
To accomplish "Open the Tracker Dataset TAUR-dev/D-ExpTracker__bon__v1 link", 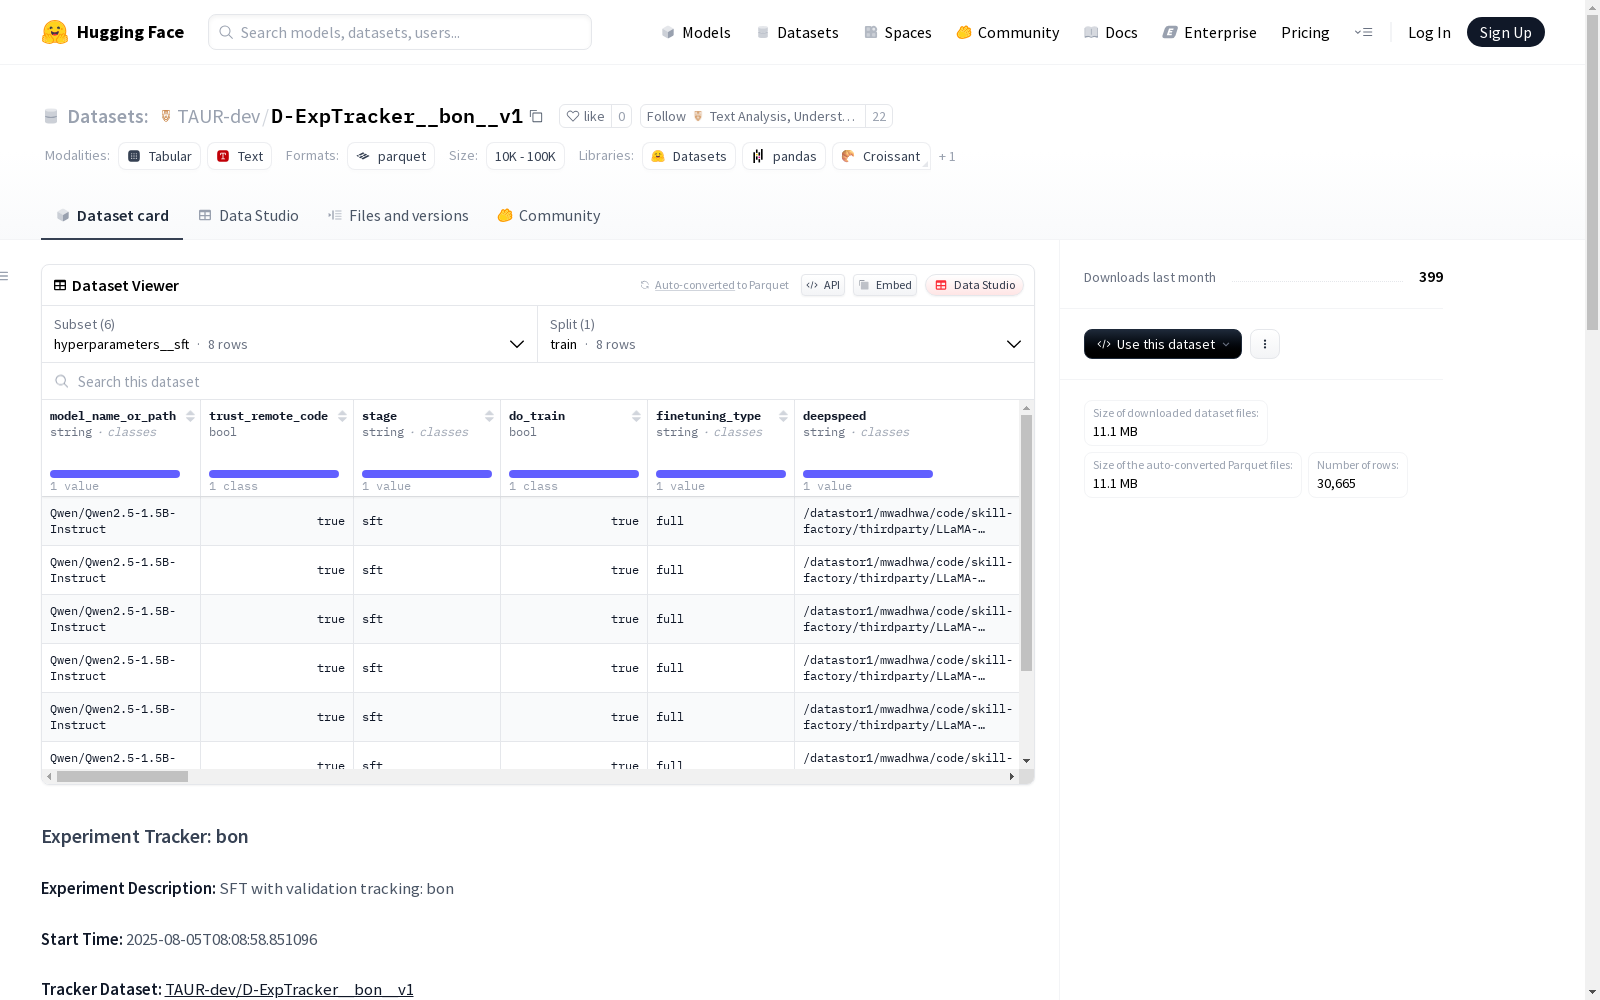I will pyautogui.click(x=289, y=989).
